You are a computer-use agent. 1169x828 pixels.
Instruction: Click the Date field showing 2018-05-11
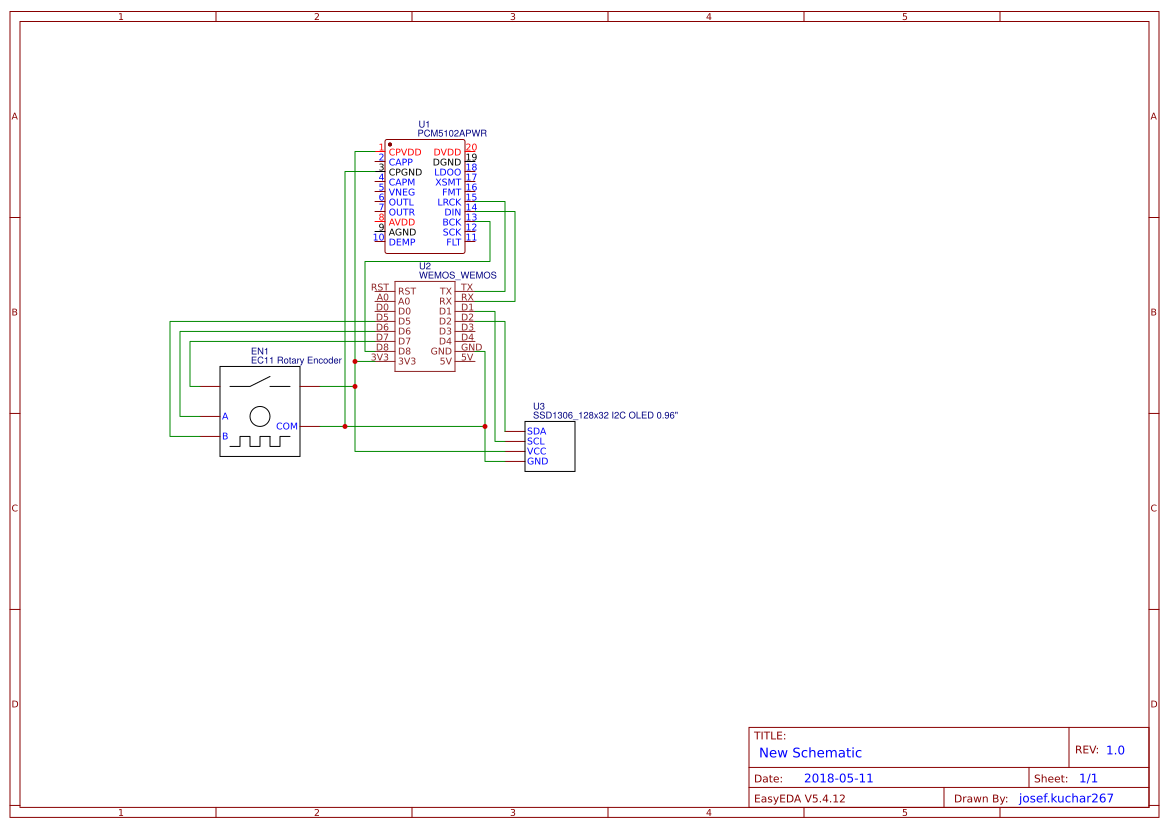pos(838,777)
